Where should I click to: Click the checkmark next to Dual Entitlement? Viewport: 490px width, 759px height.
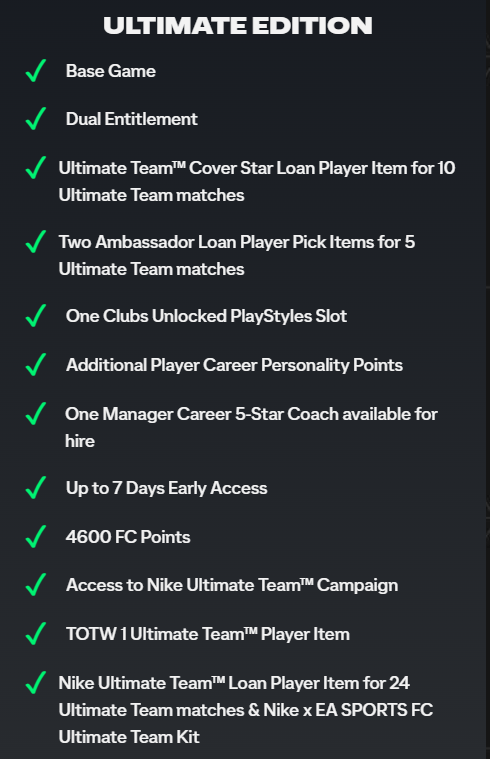click(36, 119)
